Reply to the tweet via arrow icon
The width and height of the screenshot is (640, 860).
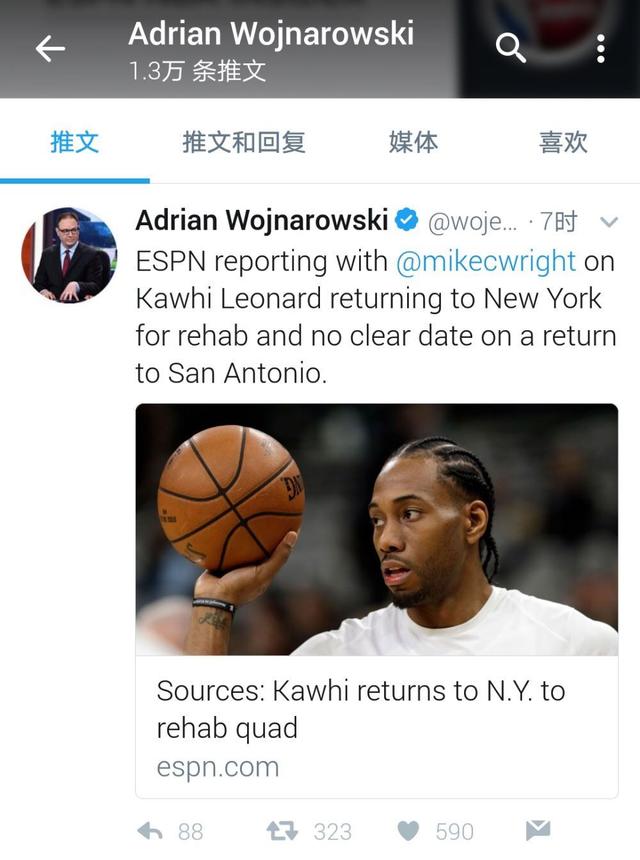[x=150, y=831]
